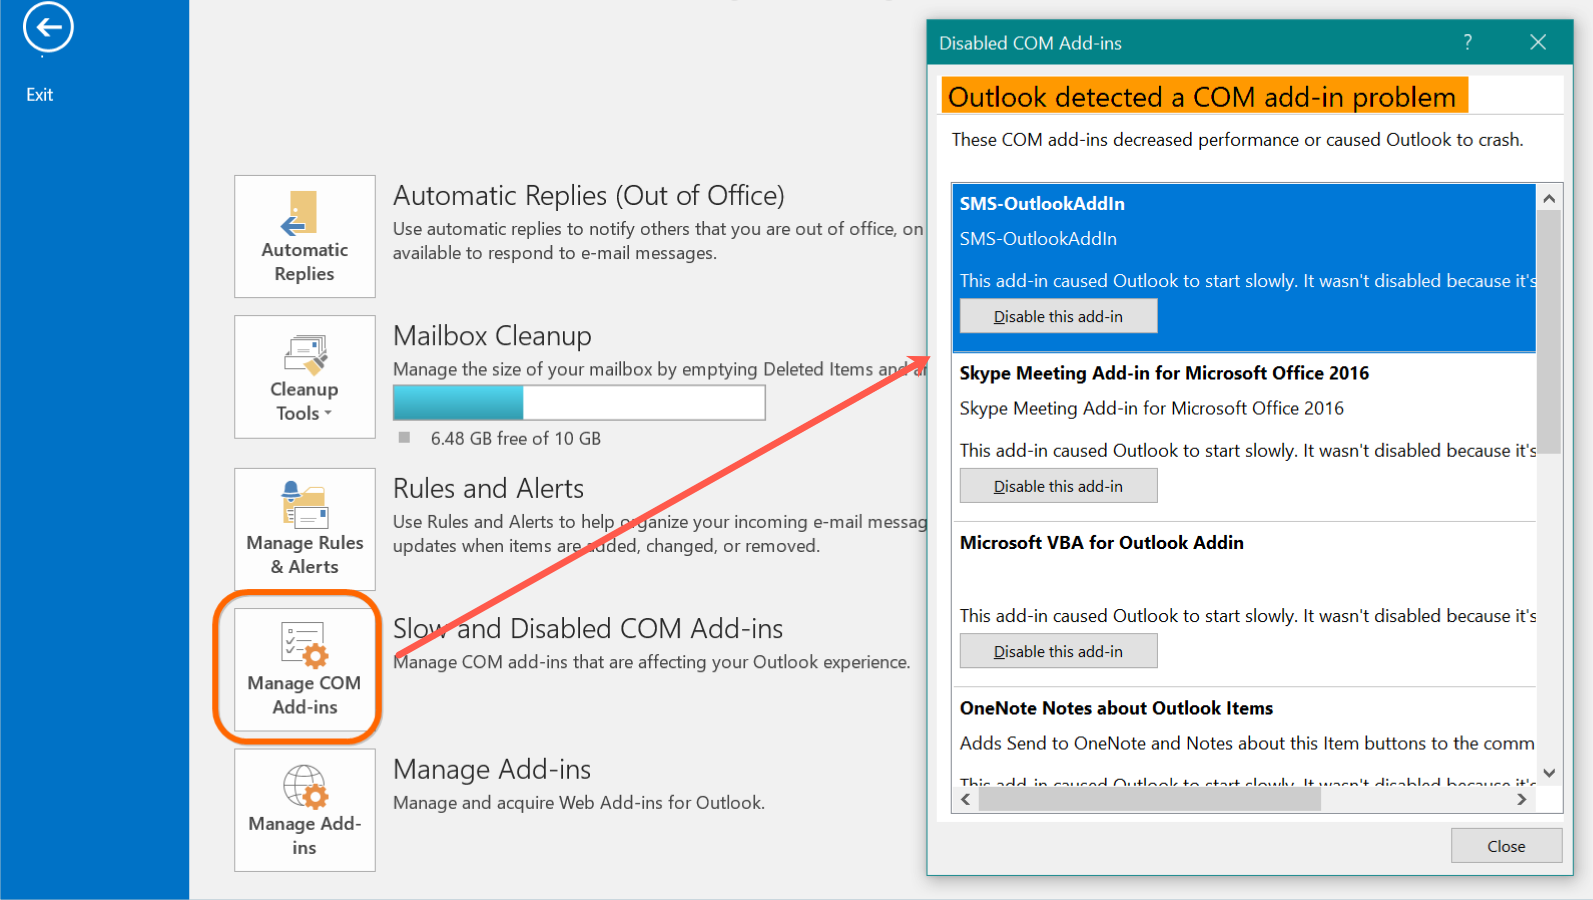Disable the Skype Meeting Add-in
This screenshot has height=900, width=1593.
tap(1058, 487)
